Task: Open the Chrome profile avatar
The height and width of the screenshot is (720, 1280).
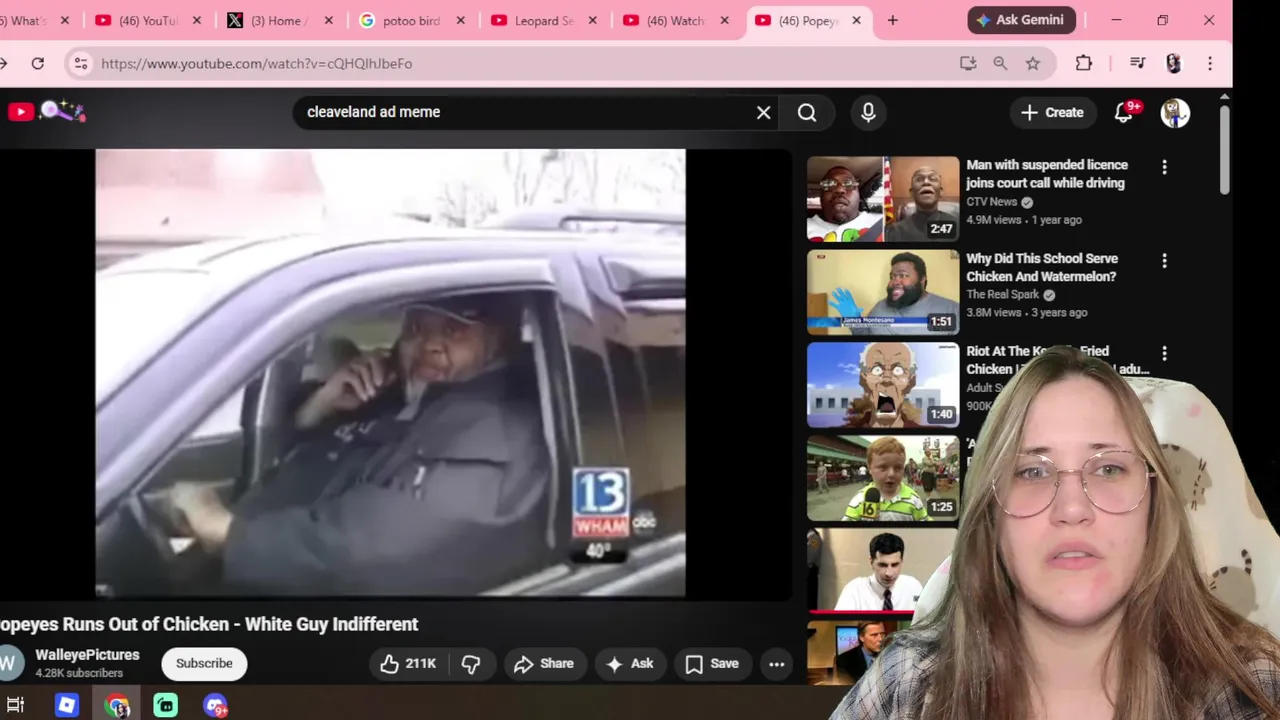Action: pyautogui.click(x=1174, y=63)
